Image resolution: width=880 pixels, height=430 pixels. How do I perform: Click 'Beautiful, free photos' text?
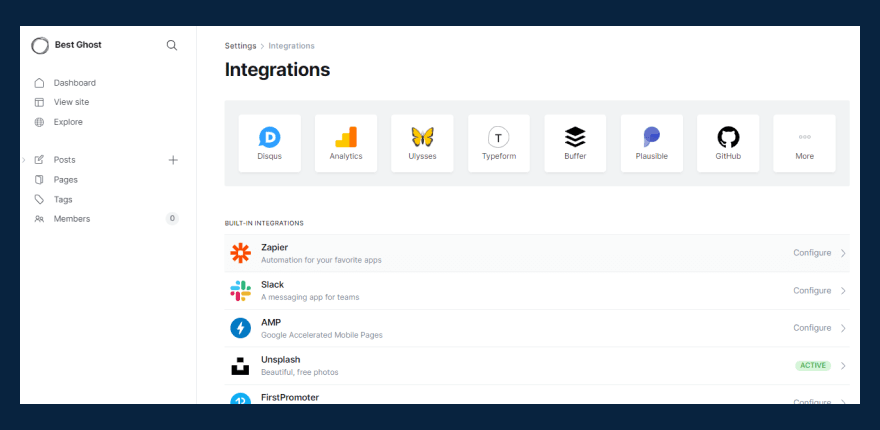(300, 372)
